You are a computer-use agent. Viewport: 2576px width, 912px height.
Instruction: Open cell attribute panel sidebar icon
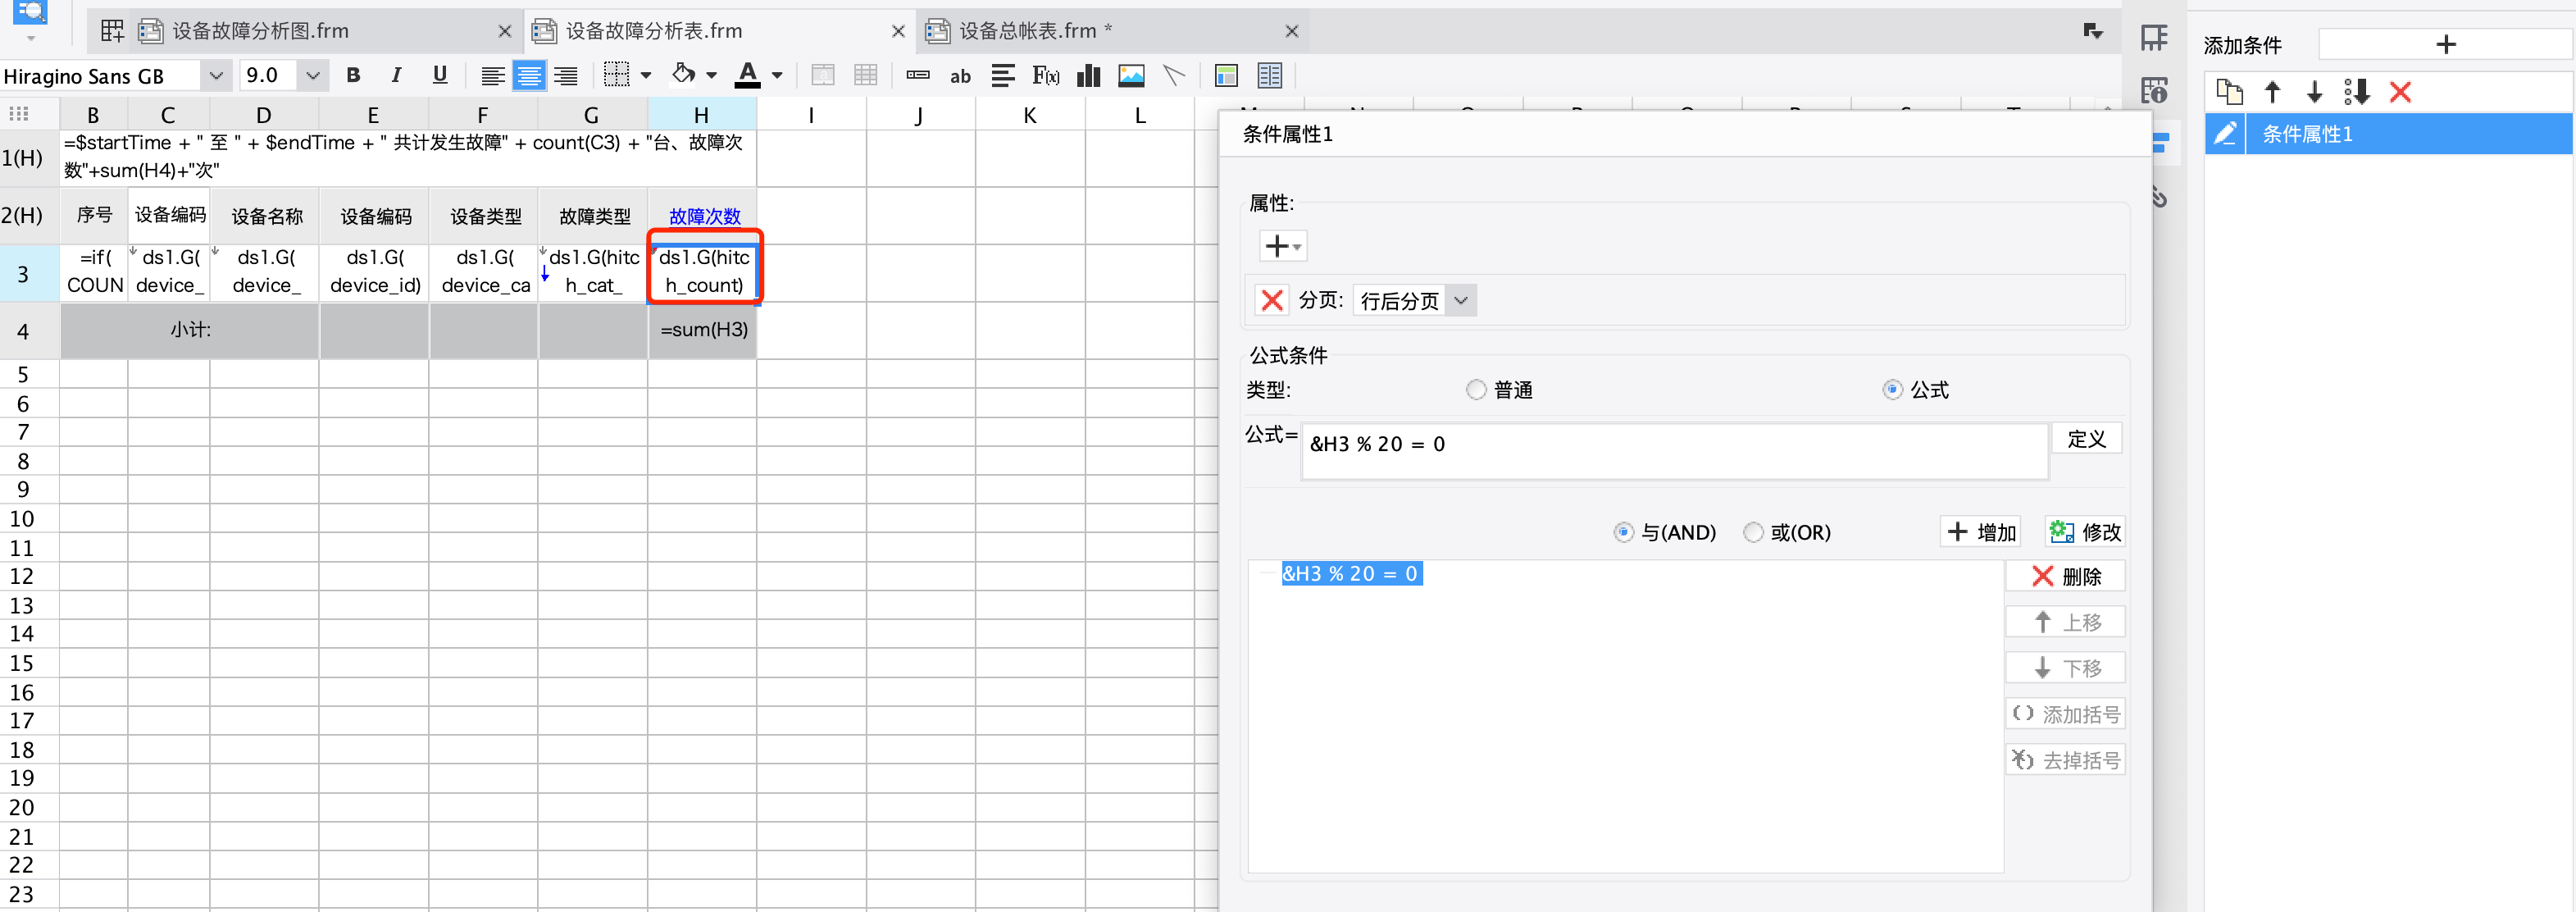(x=2154, y=39)
